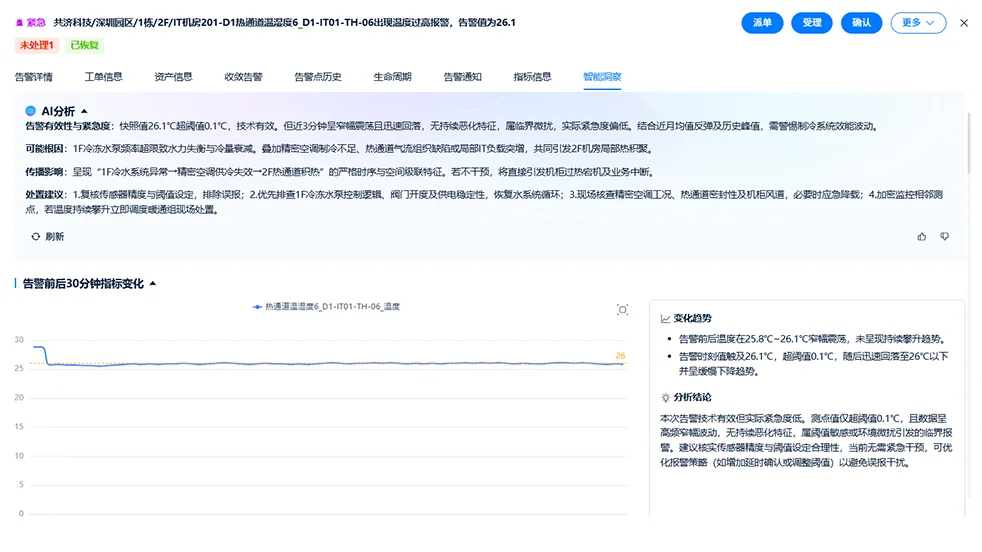Go to the 指标信息 tab
Viewport: 982px width, 552px height.
tap(532, 77)
